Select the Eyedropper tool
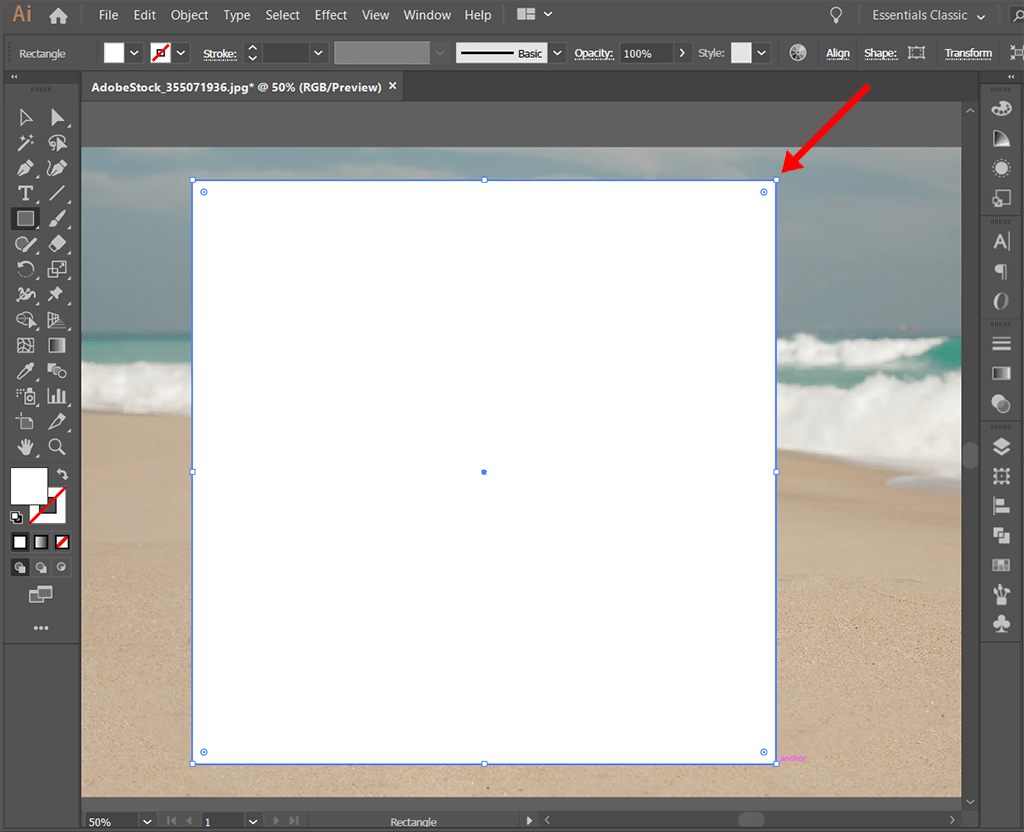Screen dimensions: 1024x832 (x=25, y=371)
